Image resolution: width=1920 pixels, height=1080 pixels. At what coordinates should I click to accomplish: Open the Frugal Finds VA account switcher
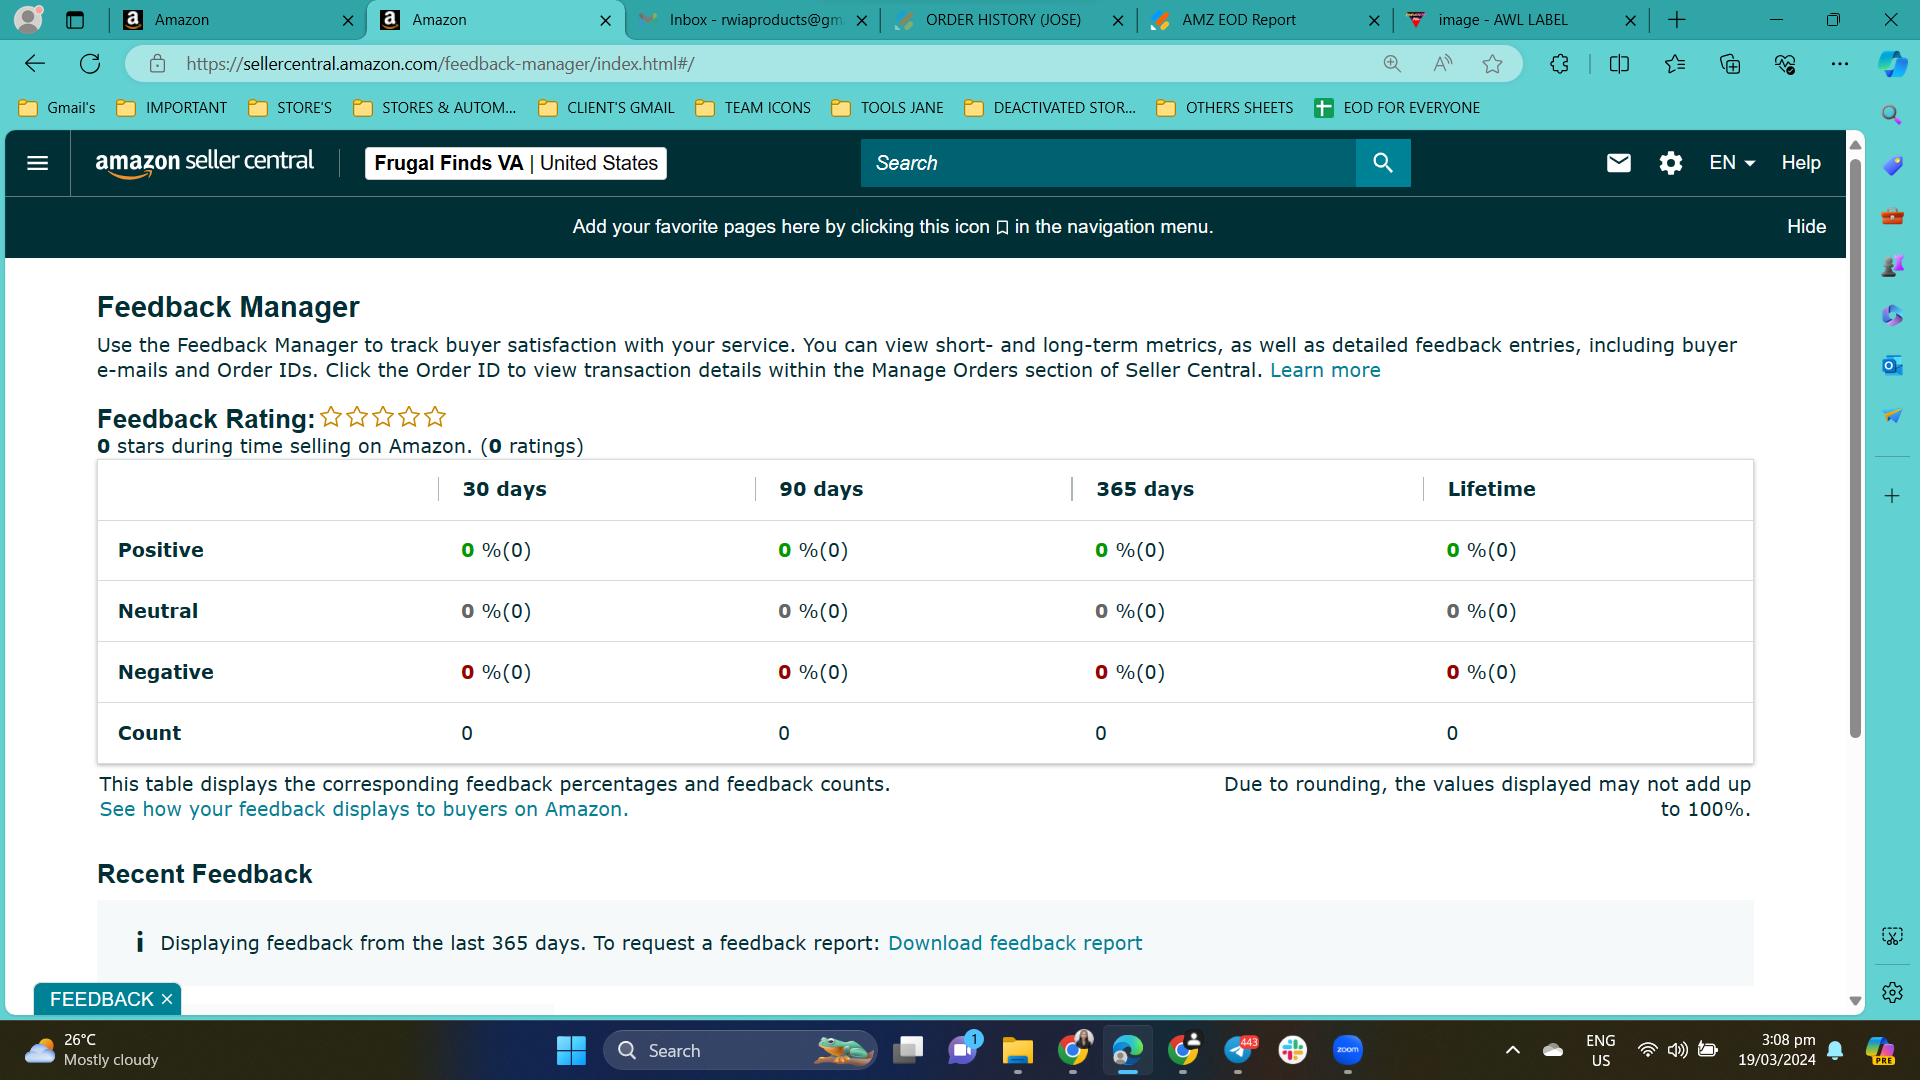coord(516,163)
